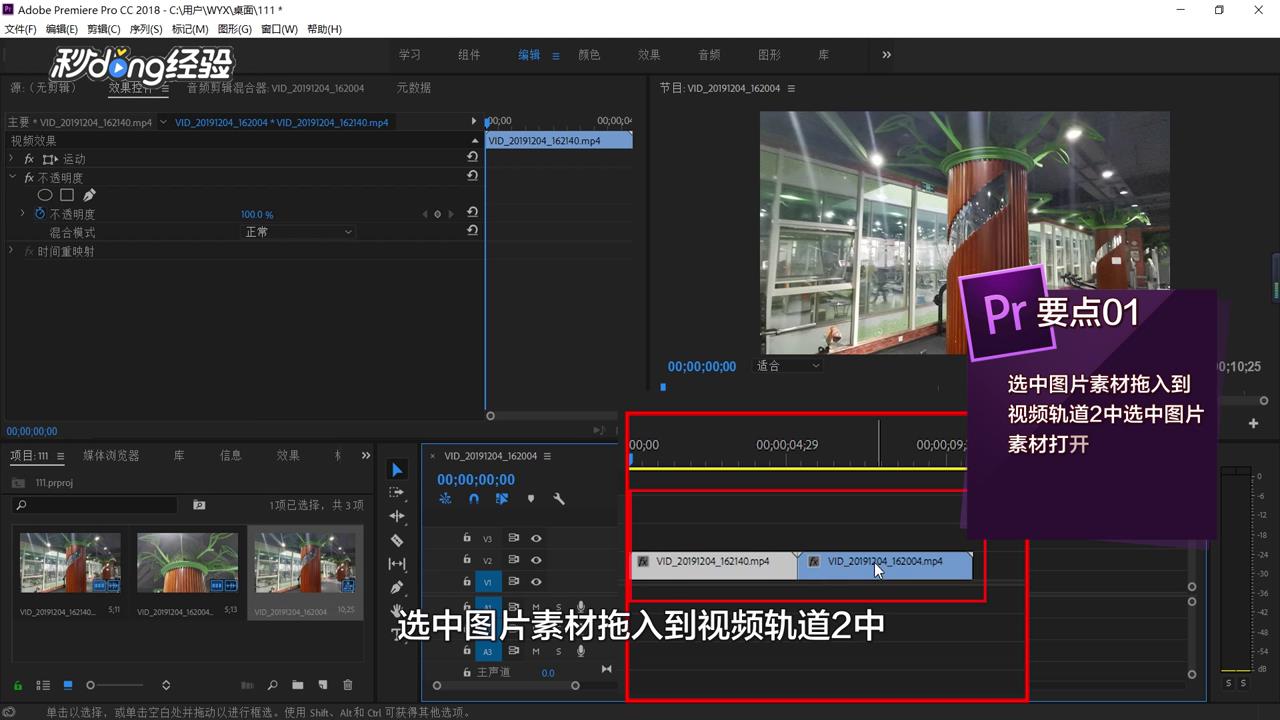
Task: Switch to the 元数据 tab
Action: pyautogui.click(x=414, y=88)
